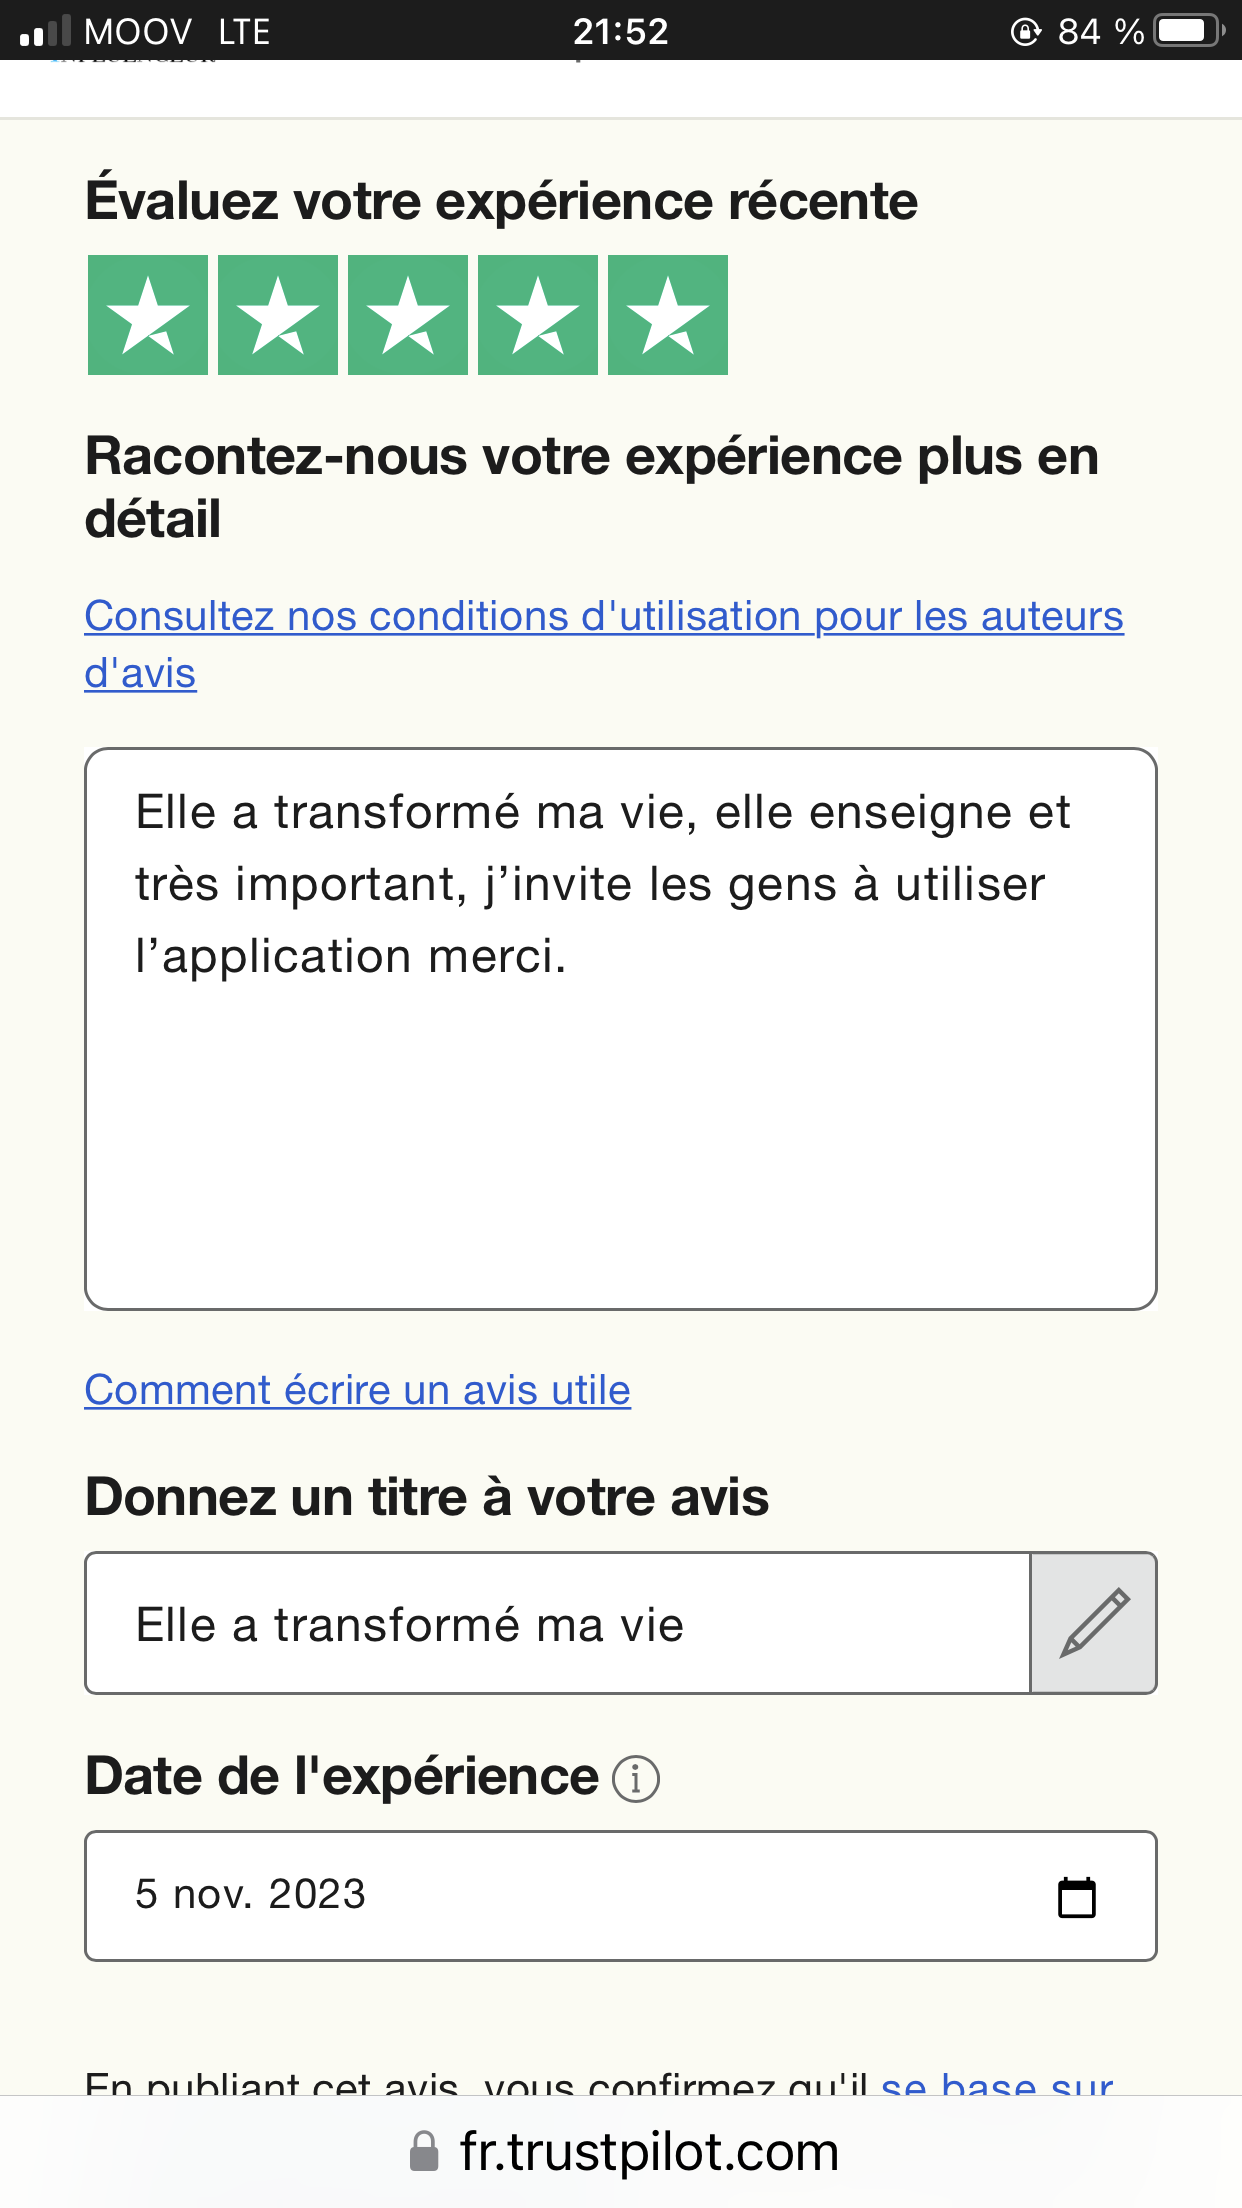
Task: Select the first rating star
Action: (148, 315)
